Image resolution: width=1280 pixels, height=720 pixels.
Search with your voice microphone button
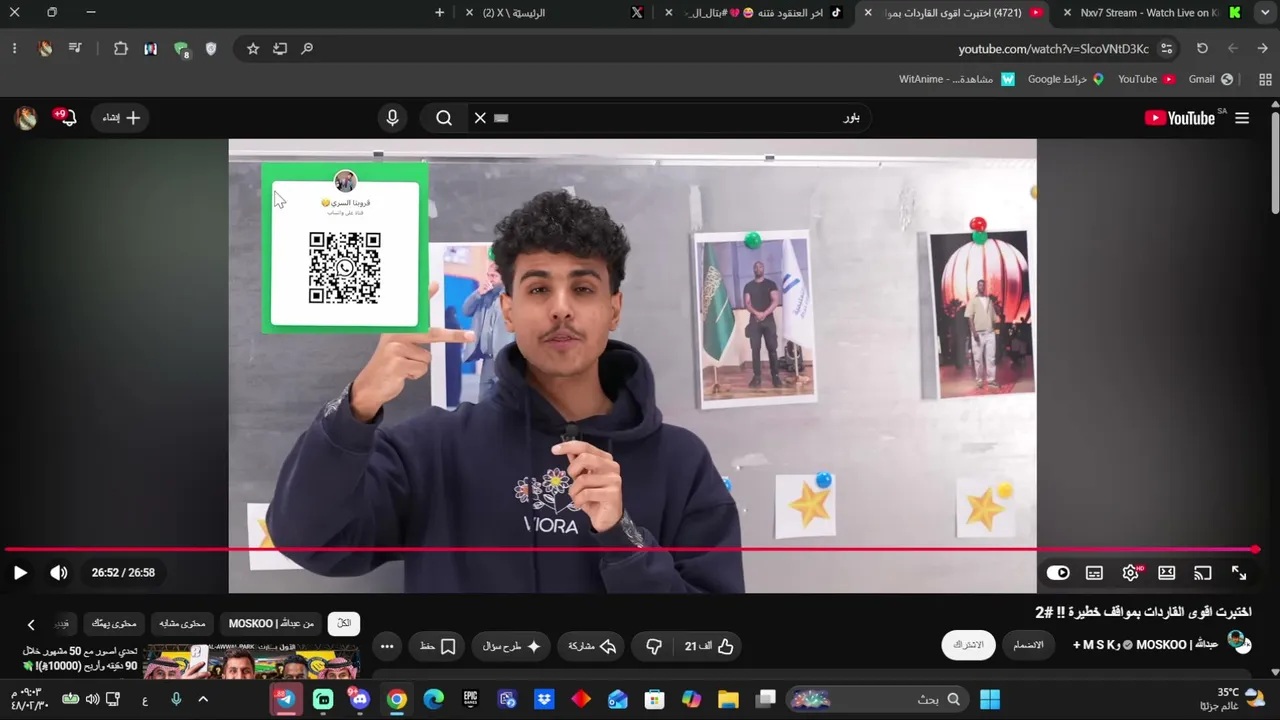coord(392,118)
